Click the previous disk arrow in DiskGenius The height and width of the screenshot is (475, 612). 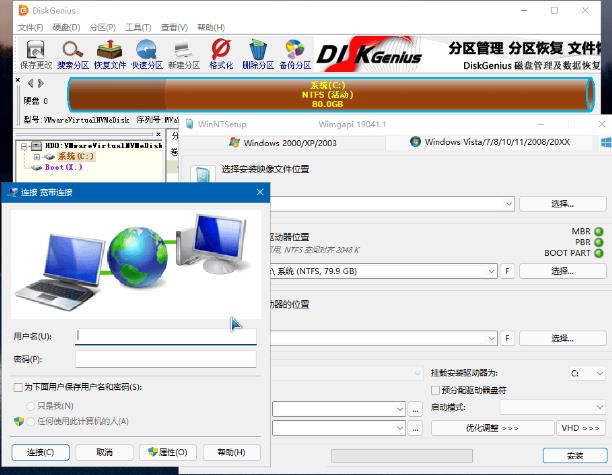[x=30, y=83]
